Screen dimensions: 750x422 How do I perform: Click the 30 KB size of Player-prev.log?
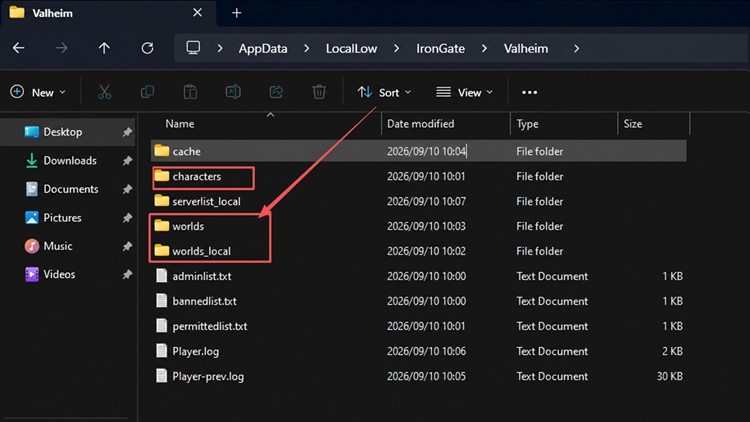click(x=669, y=376)
